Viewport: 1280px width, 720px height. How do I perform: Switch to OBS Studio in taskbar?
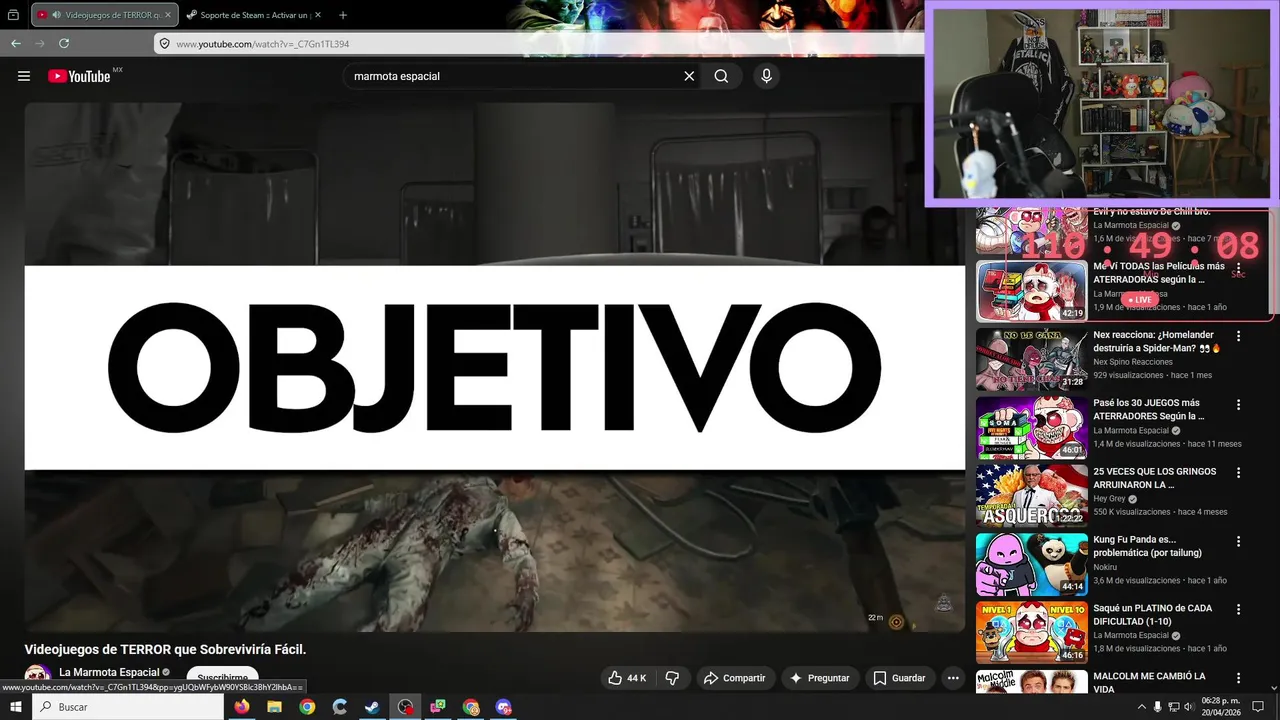(x=405, y=707)
